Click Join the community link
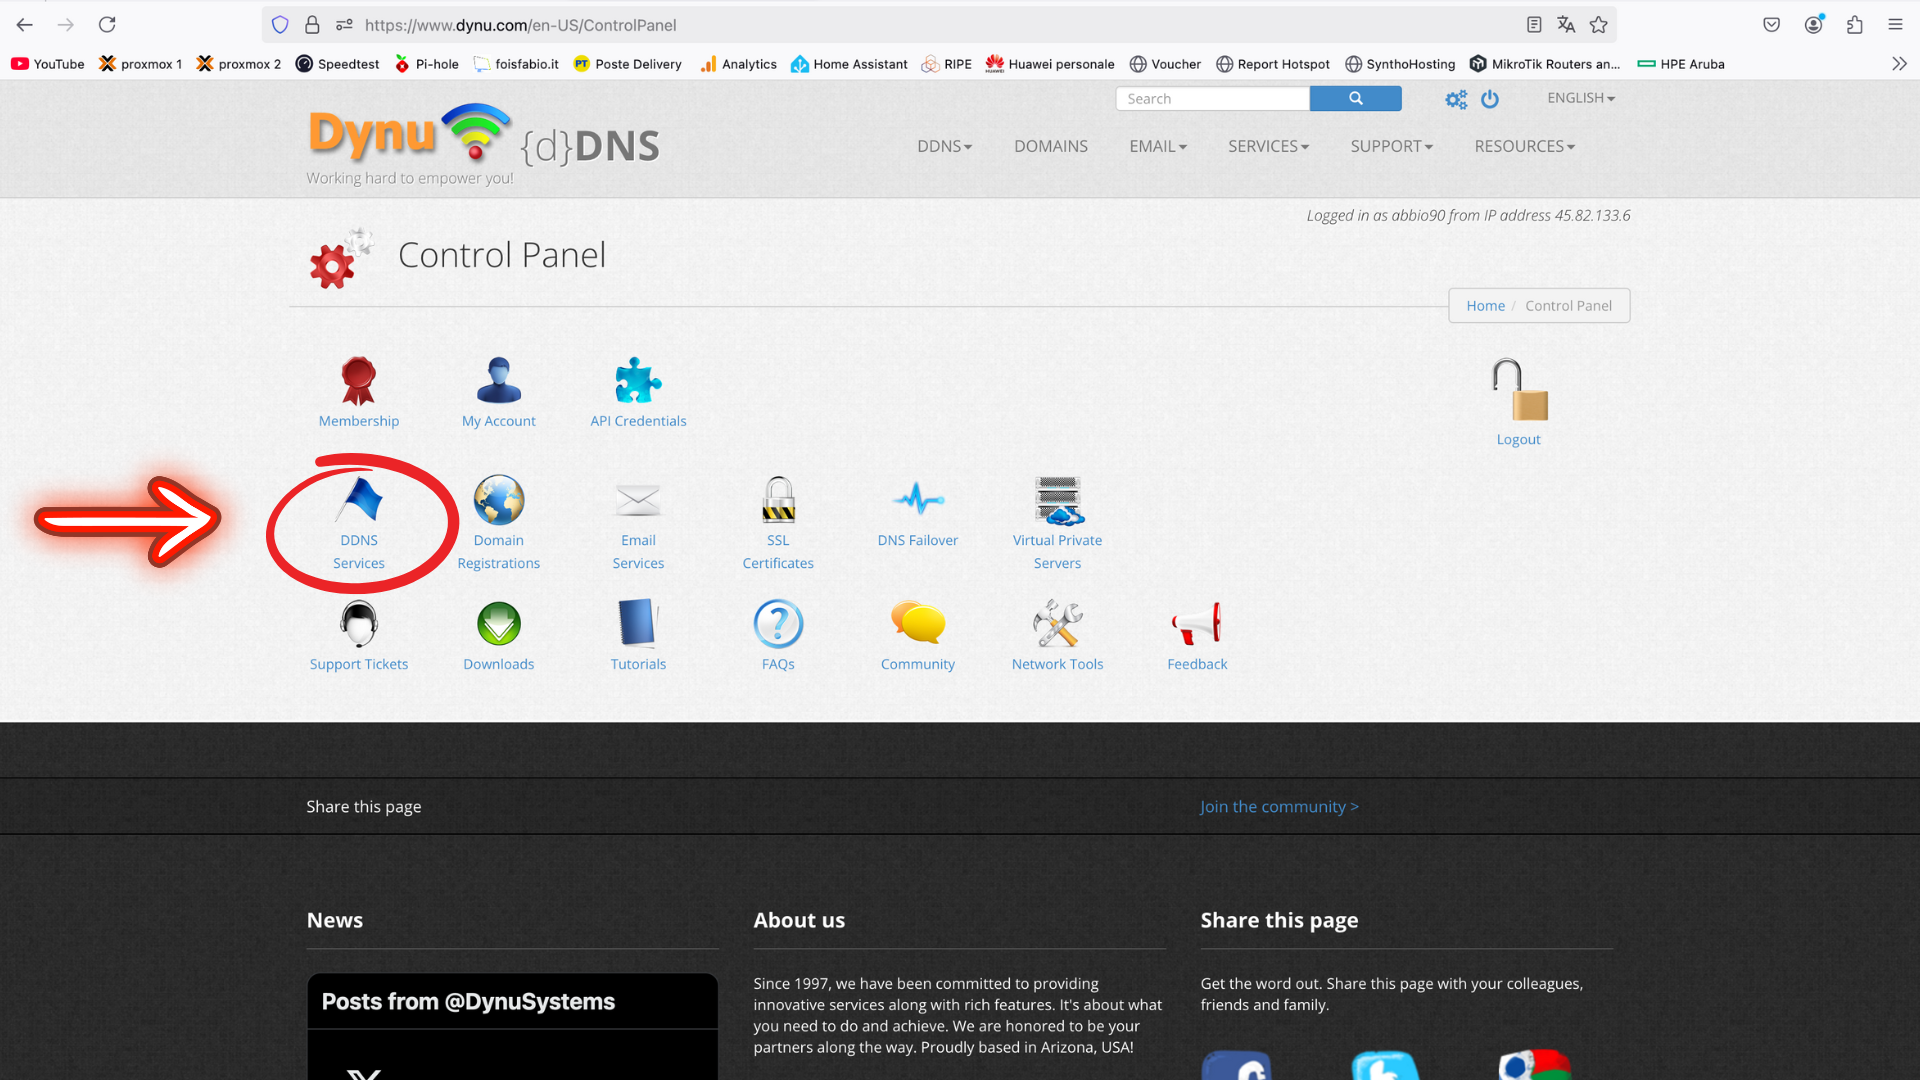 [x=1279, y=806]
